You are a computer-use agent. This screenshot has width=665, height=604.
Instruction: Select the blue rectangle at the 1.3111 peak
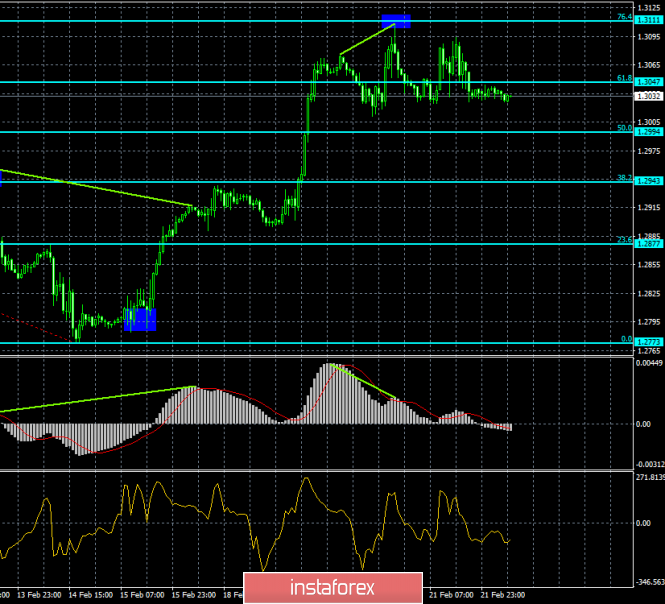(x=396, y=21)
